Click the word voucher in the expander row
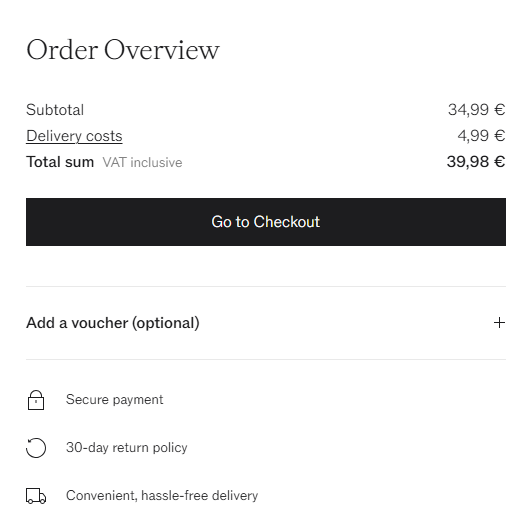The image size is (525, 519). pos(100,323)
